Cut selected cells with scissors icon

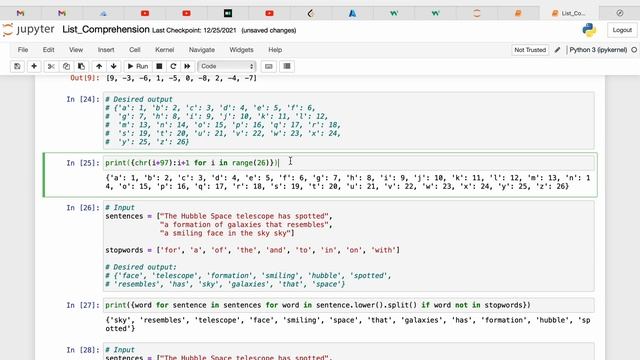(x=51, y=66)
